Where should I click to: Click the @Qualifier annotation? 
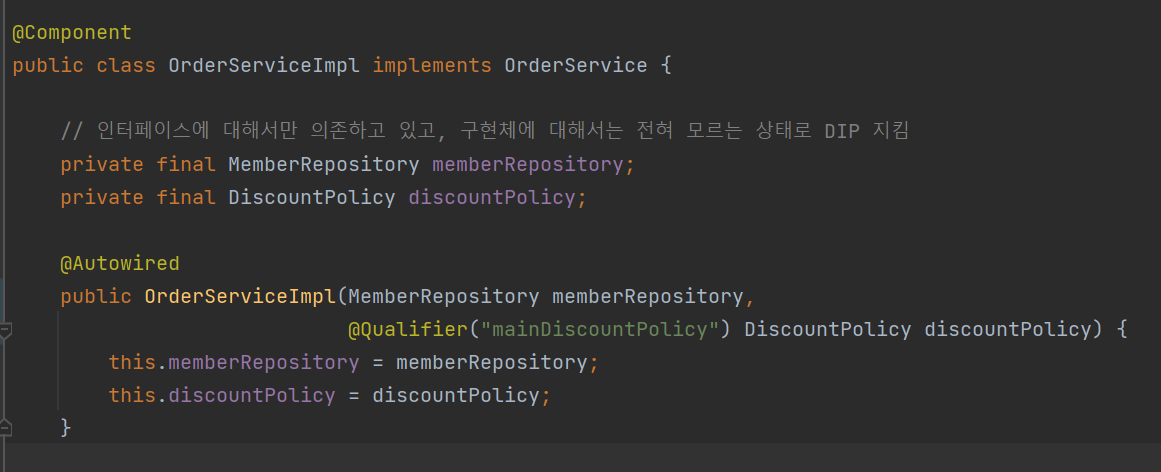point(407,330)
